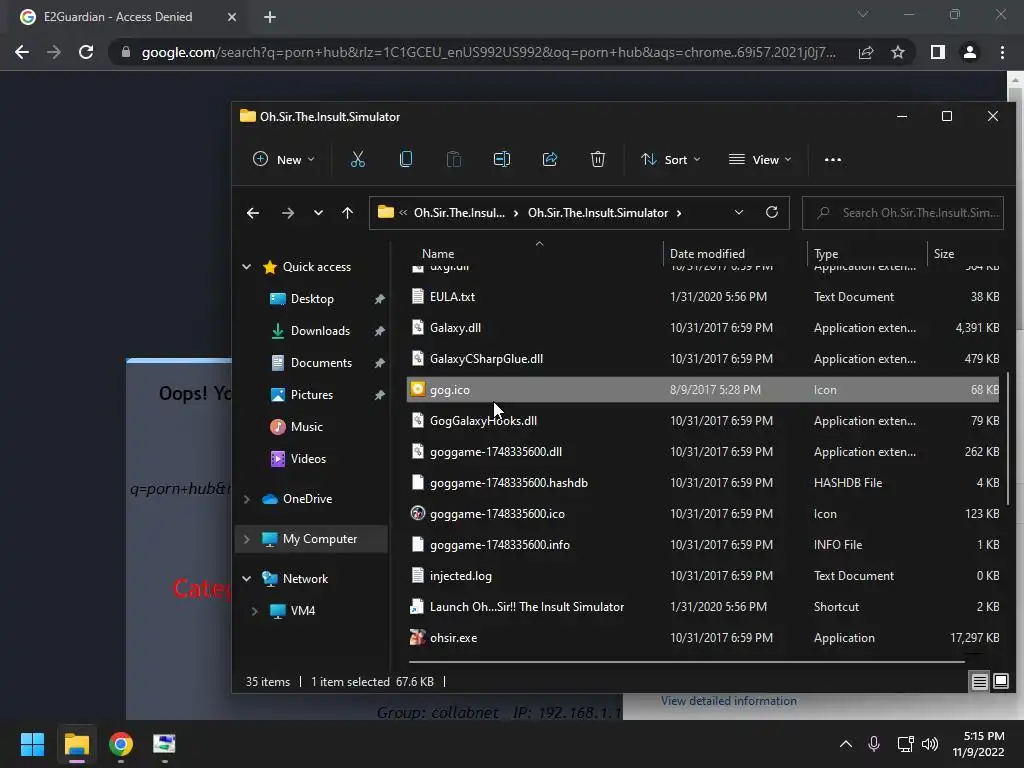Click the taskbar clock showing 5:15 PM

click(x=978, y=744)
